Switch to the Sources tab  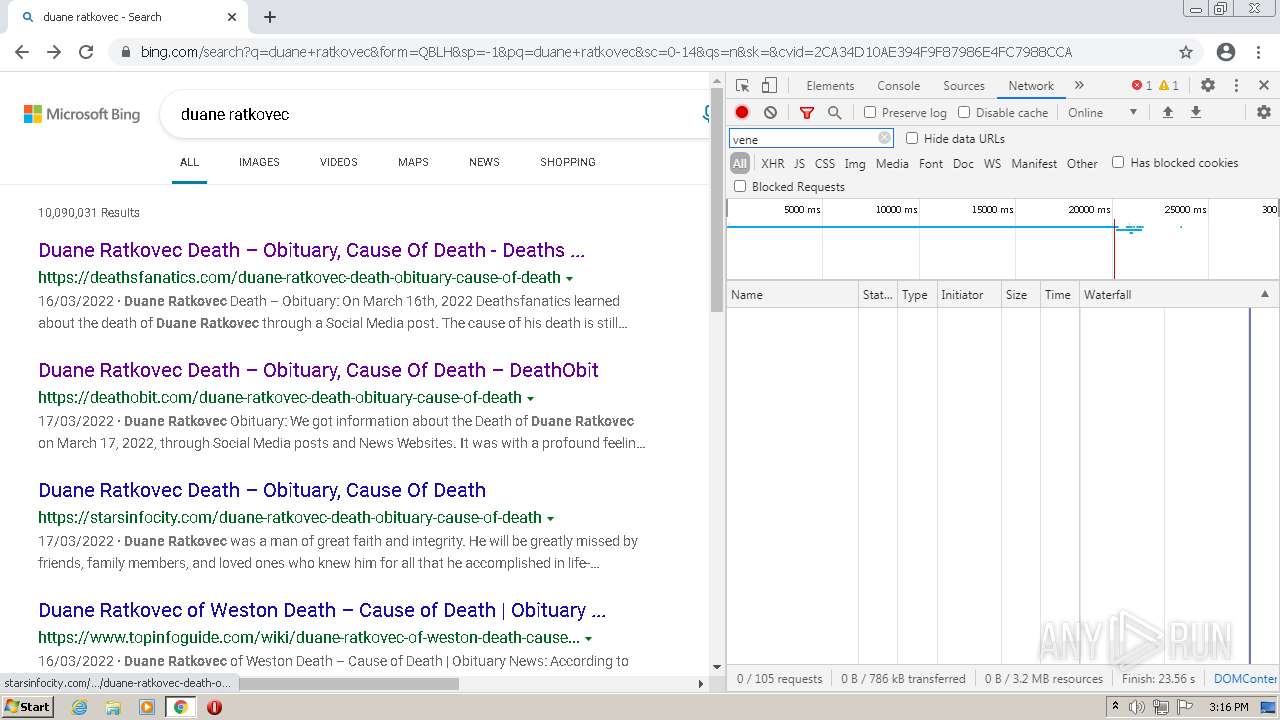tap(964, 86)
